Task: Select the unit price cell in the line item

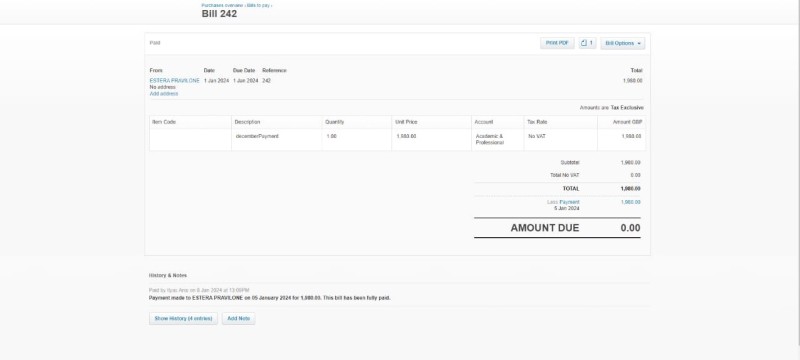Action: 432,140
